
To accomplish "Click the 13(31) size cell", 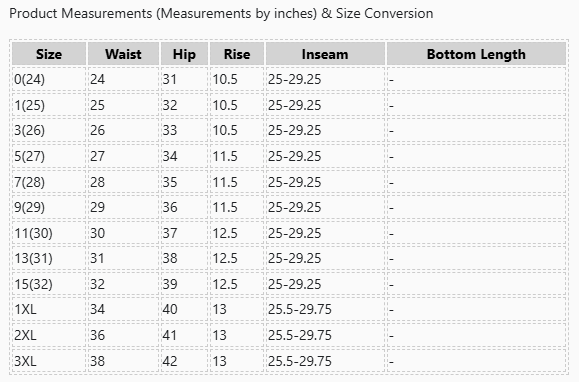I will tap(49, 258).
